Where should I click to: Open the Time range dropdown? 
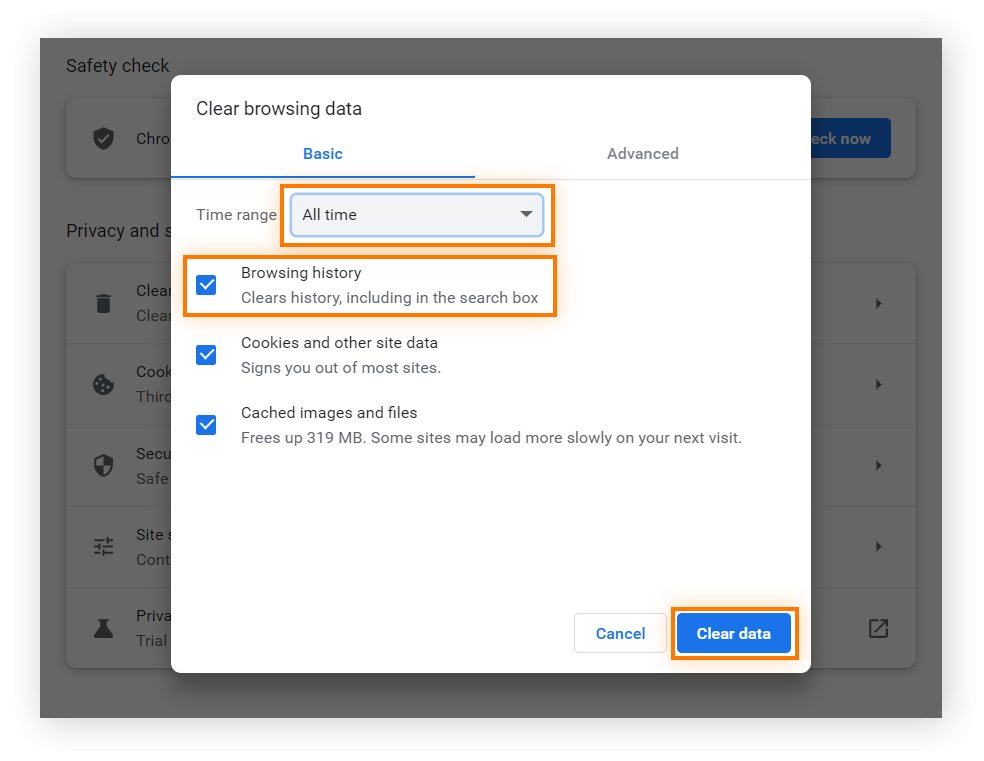click(x=416, y=215)
